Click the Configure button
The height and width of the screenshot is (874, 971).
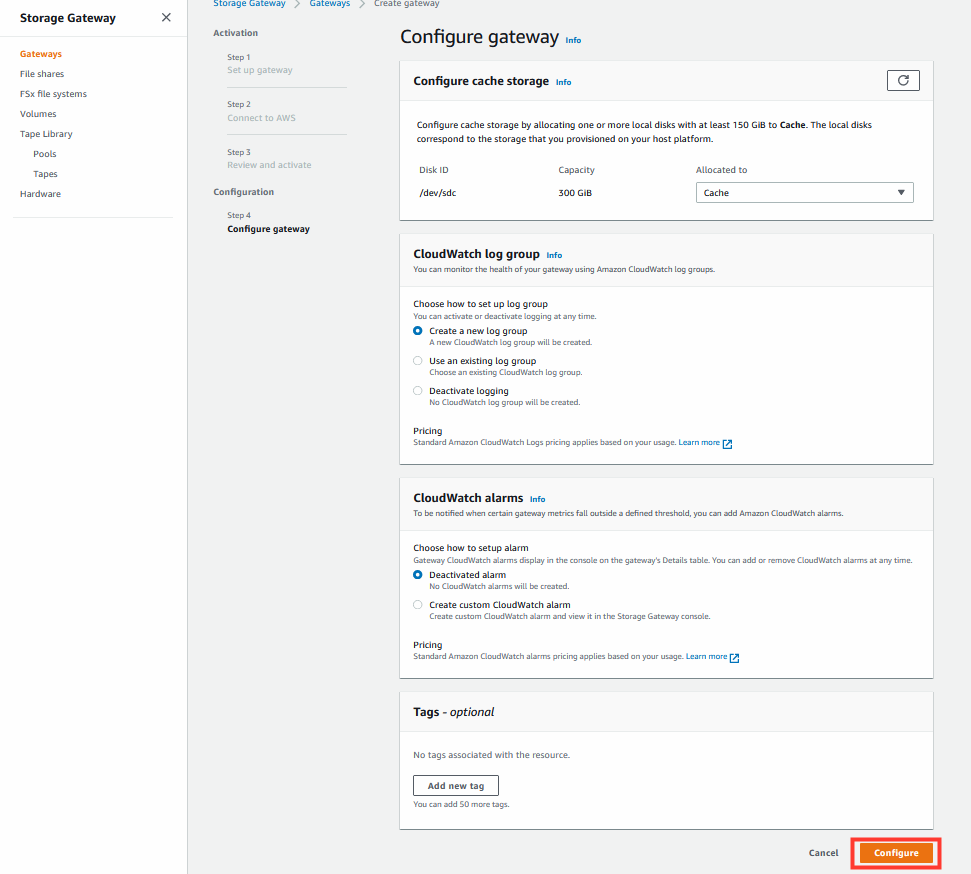tap(896, 853)
